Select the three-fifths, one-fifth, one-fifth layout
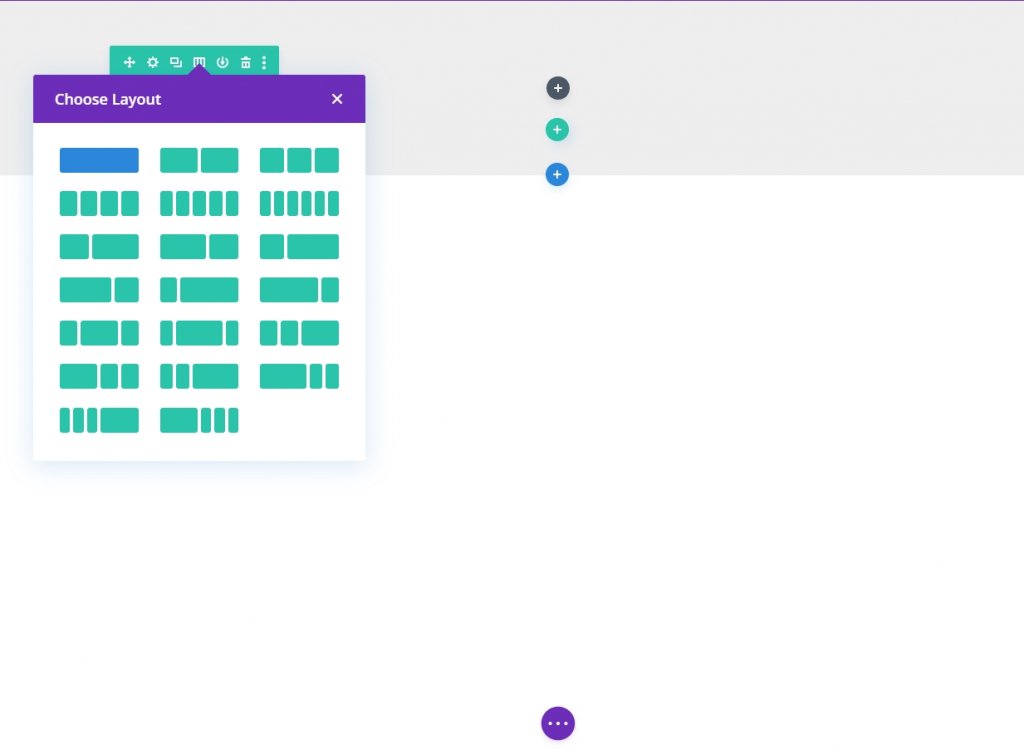Screen dimensions: 1024x755 [x=299, y=376]
